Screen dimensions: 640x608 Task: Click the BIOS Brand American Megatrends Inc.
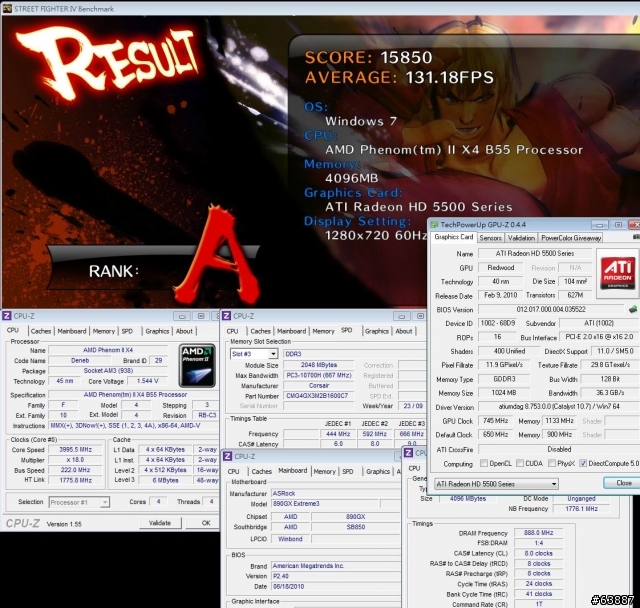click(335, 566)
